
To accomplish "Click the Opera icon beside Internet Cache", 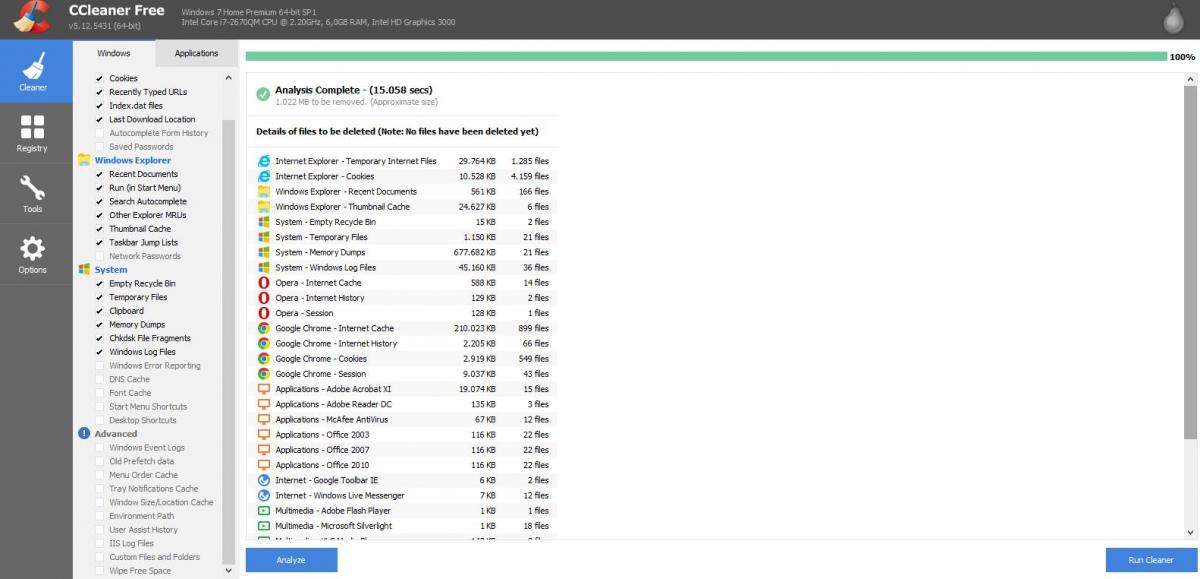I will [x=264, y=283].
